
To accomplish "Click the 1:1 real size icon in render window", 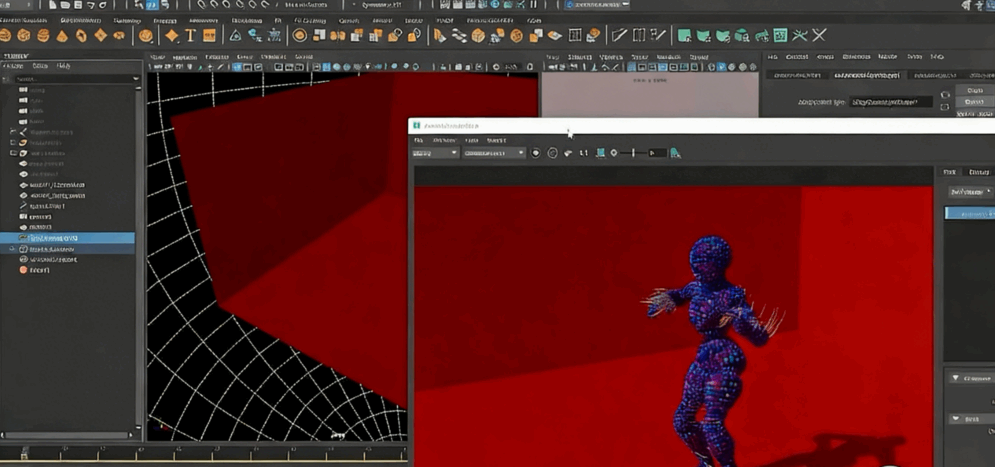I will (x=584, y=153).
